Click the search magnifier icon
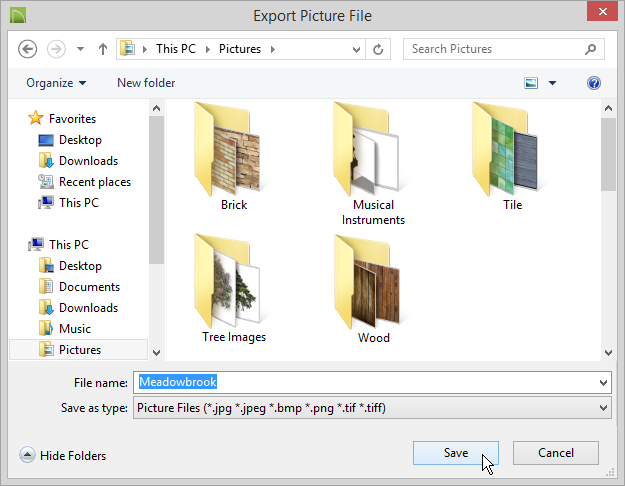 click(x=590, y=49)
